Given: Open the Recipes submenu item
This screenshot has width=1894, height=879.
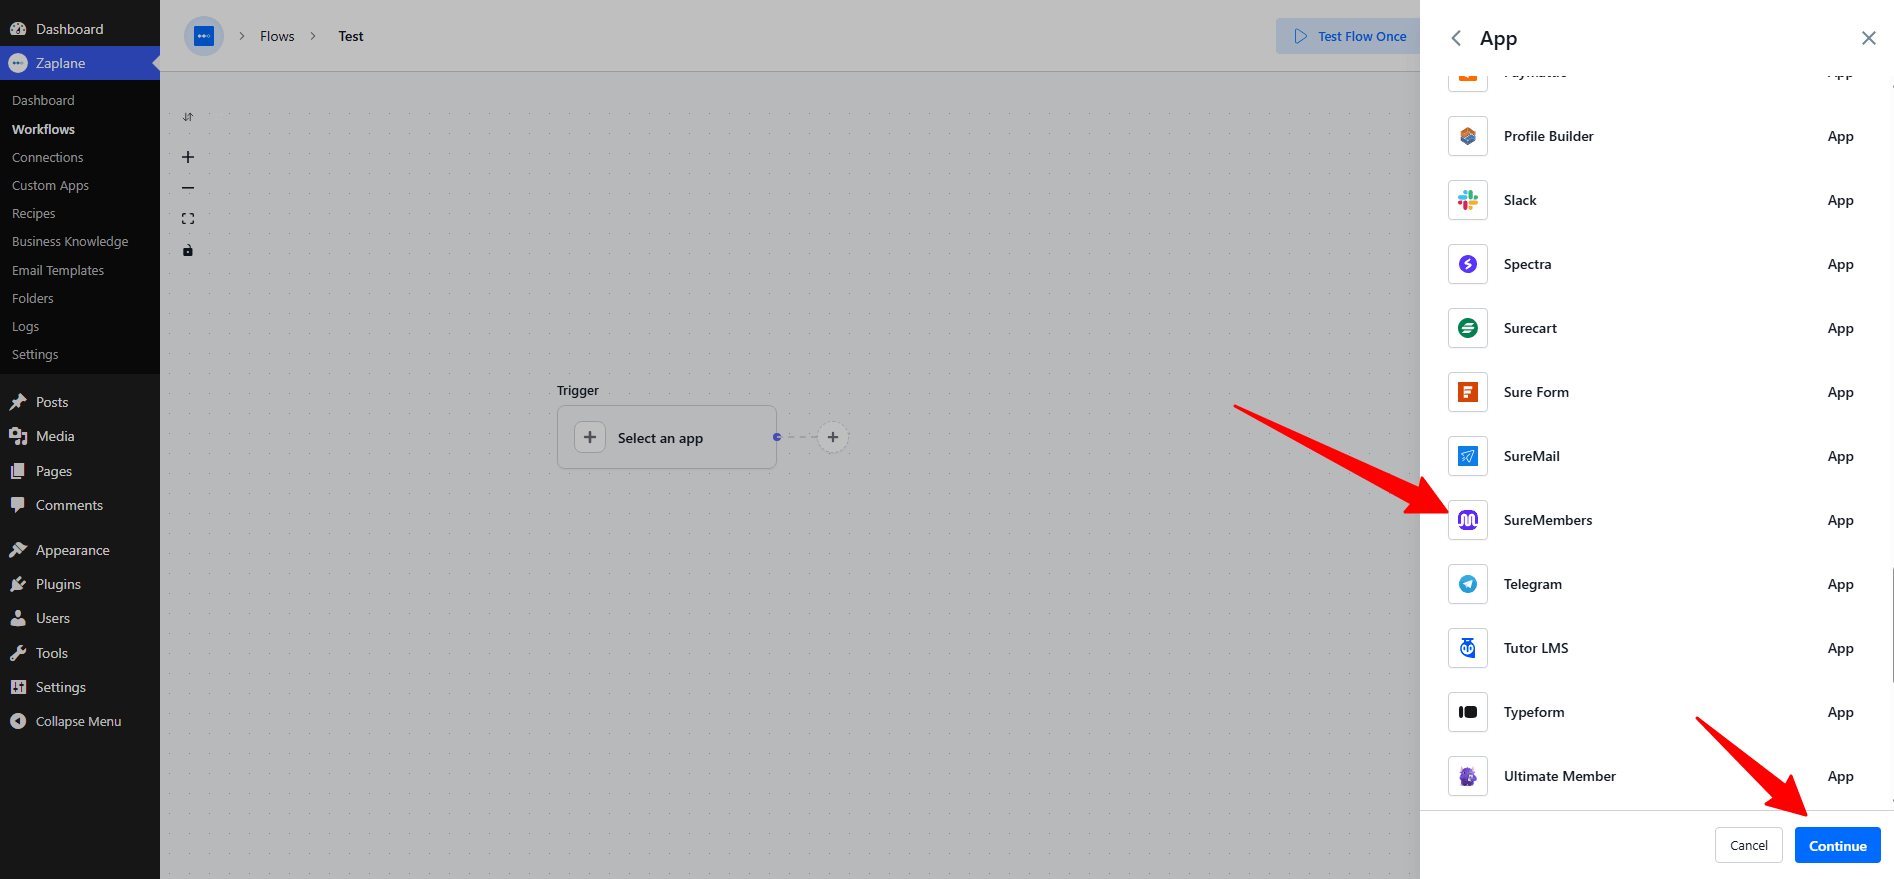Looking at the screenshot, I should point(33,213).
